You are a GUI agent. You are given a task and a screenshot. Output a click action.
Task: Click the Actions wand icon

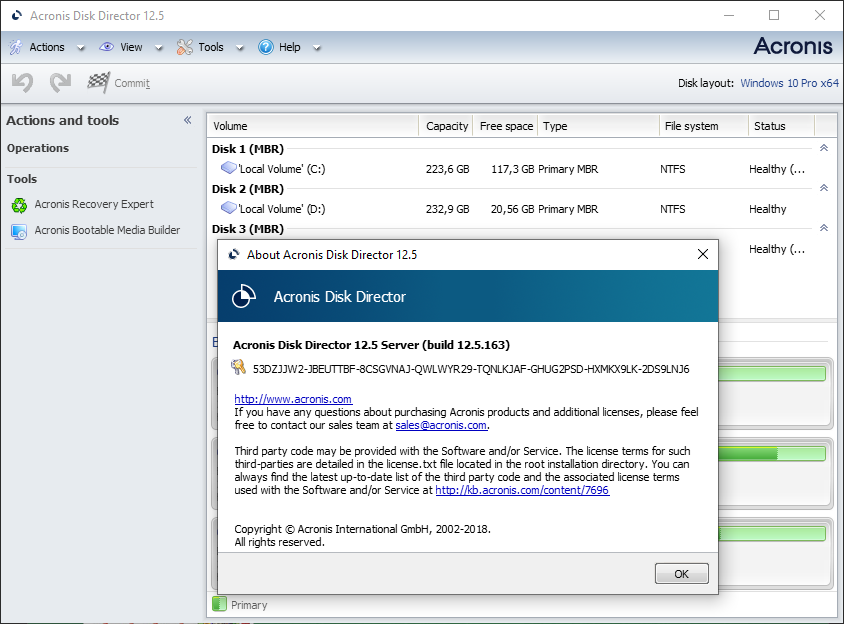point(16,47)
